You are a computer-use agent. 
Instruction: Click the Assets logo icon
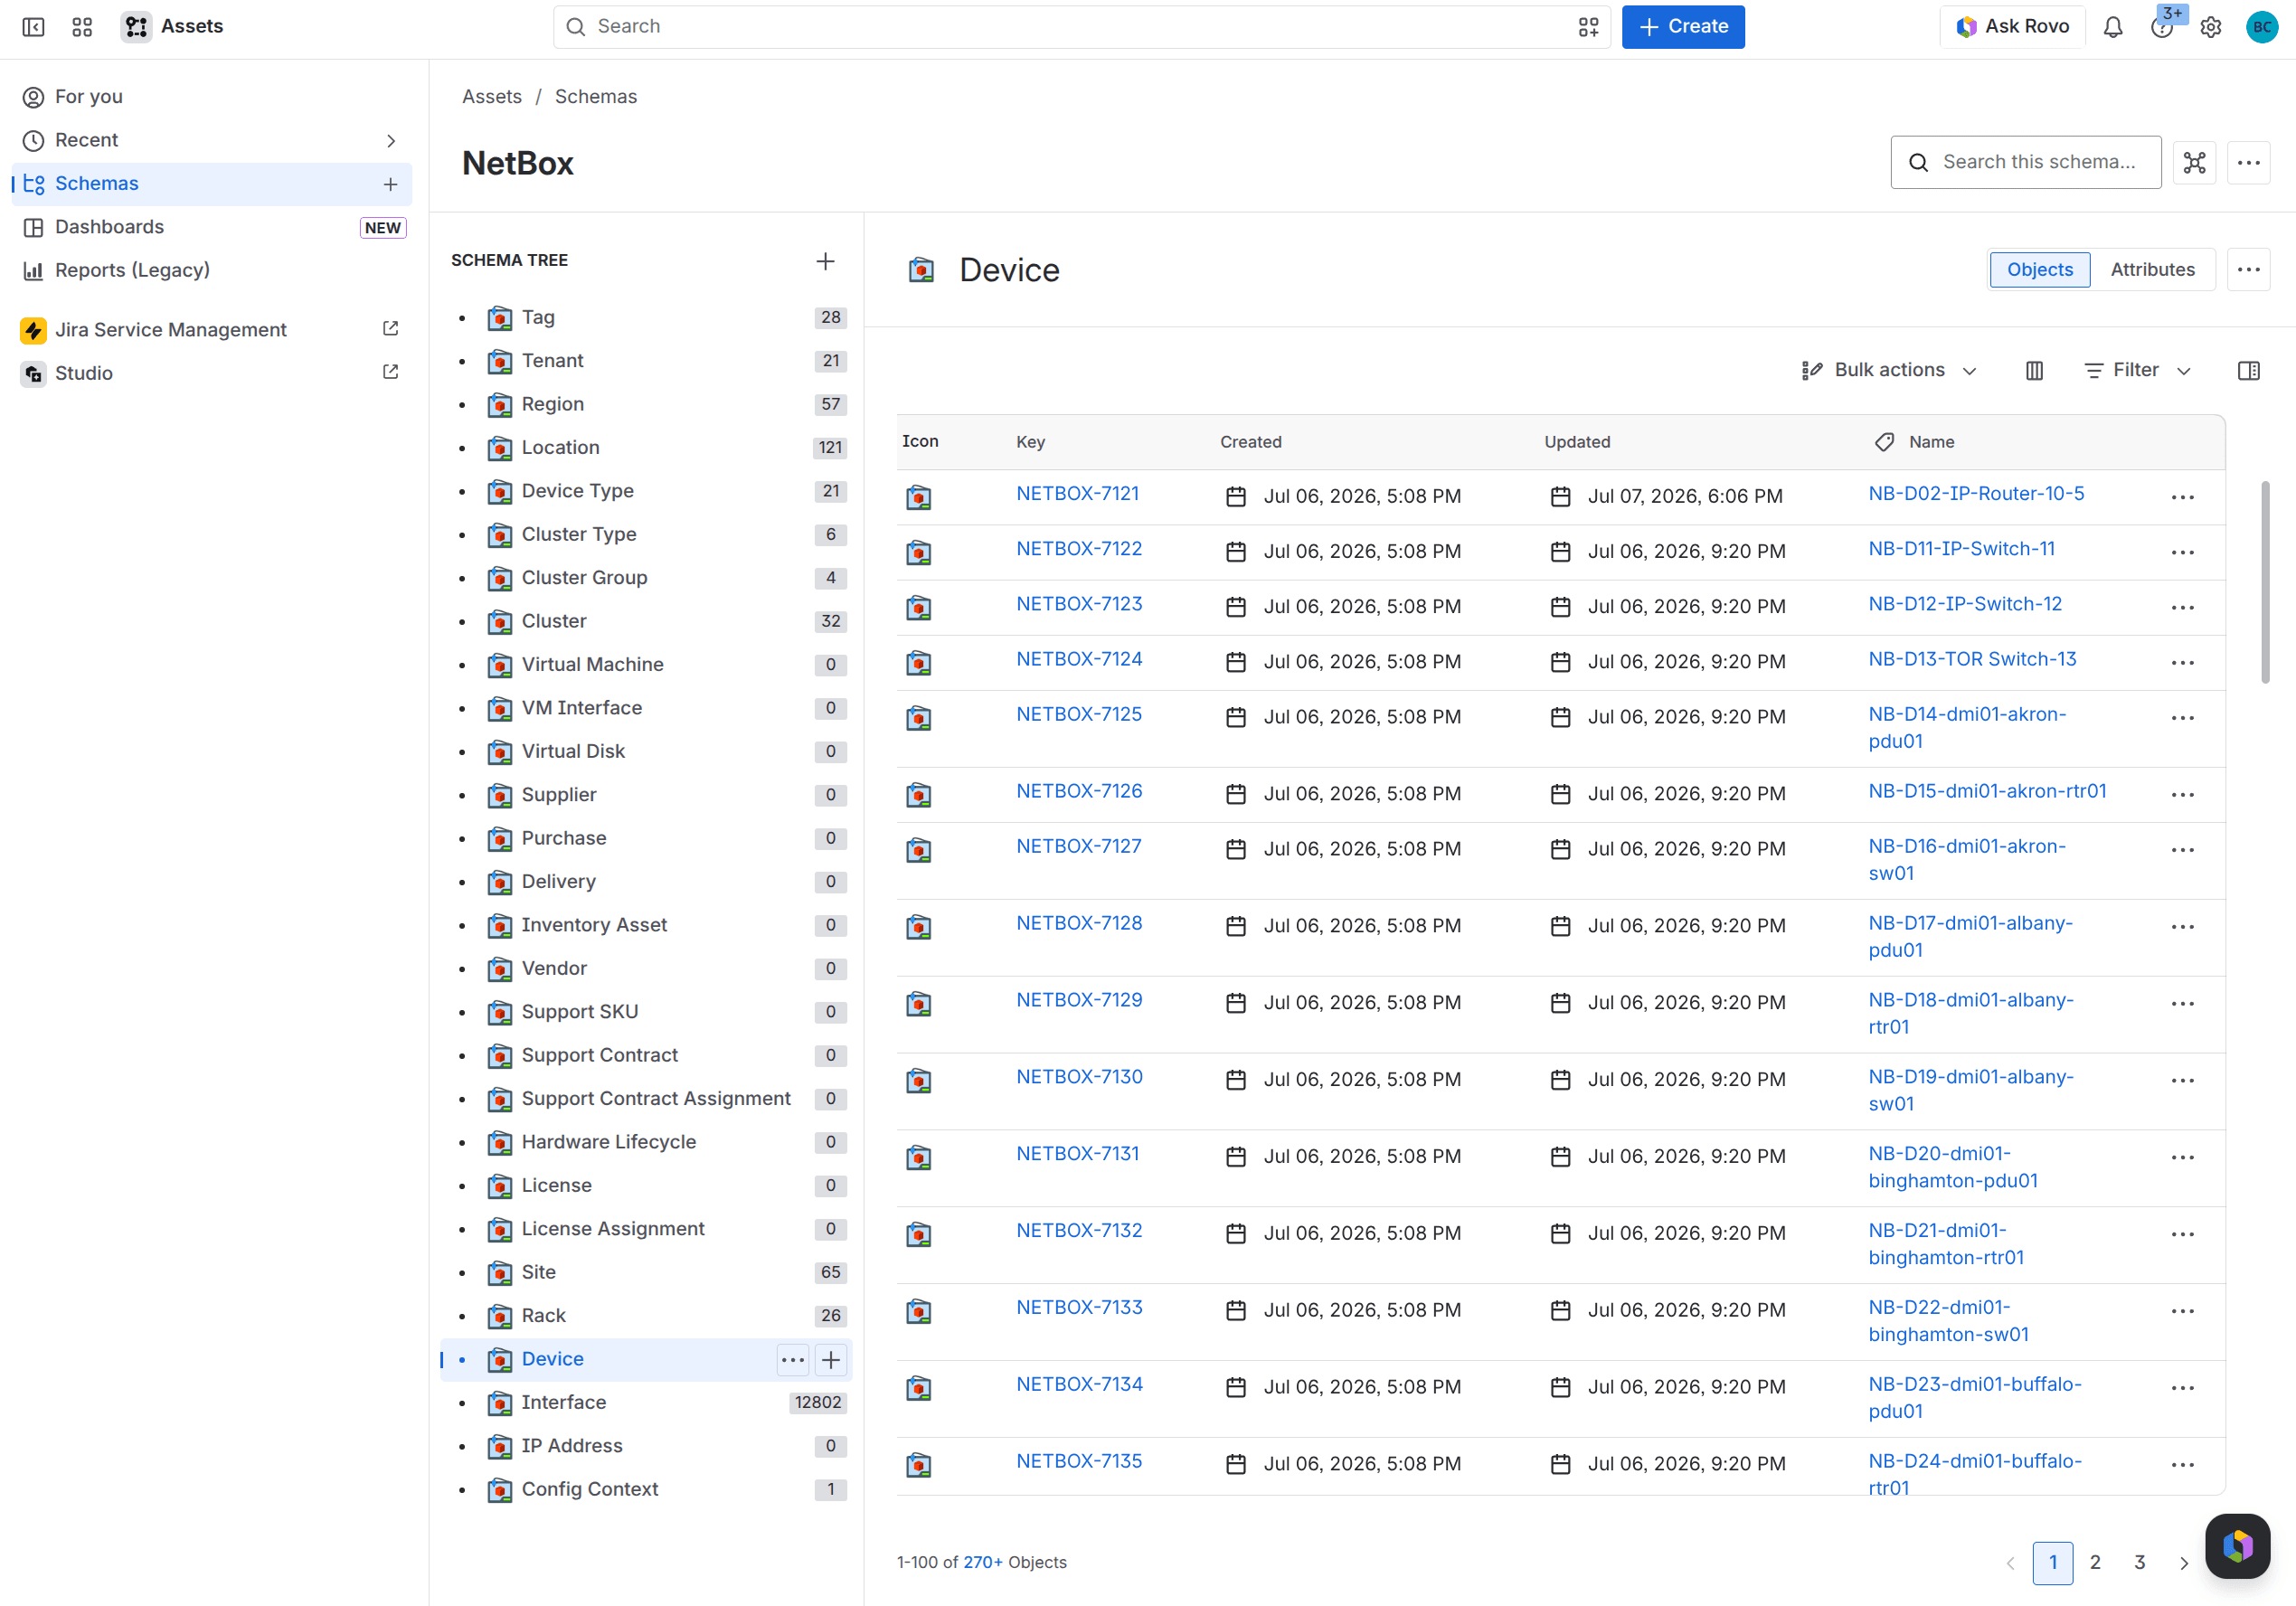pos(136,27)
